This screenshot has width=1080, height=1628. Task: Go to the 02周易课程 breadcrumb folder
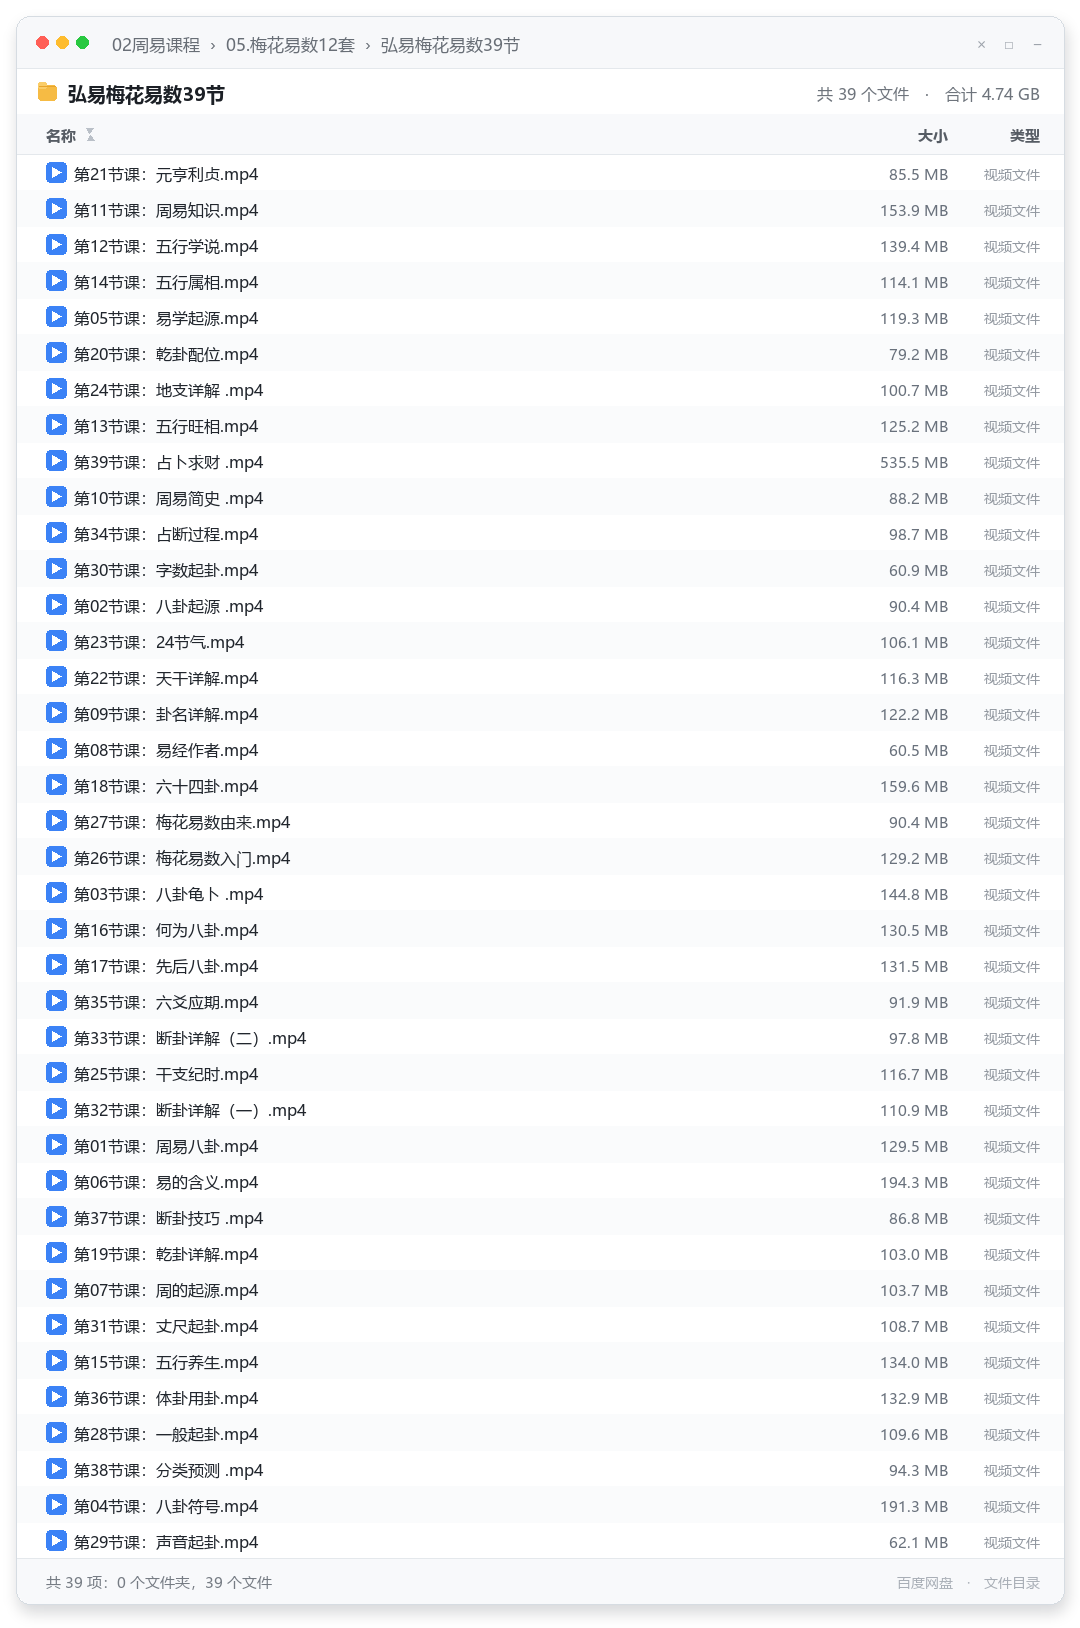click(156, 45)
